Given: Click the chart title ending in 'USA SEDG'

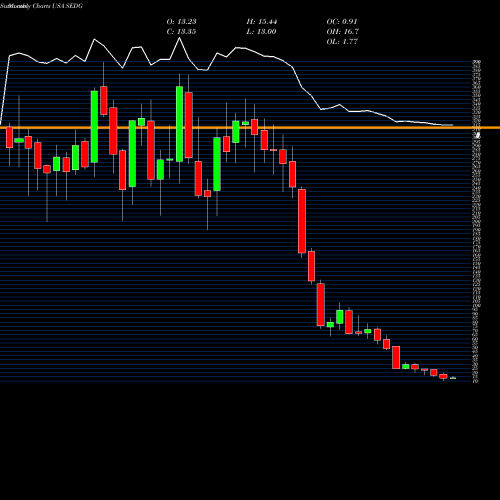Looking at the screenshot, I should point(42,6).
